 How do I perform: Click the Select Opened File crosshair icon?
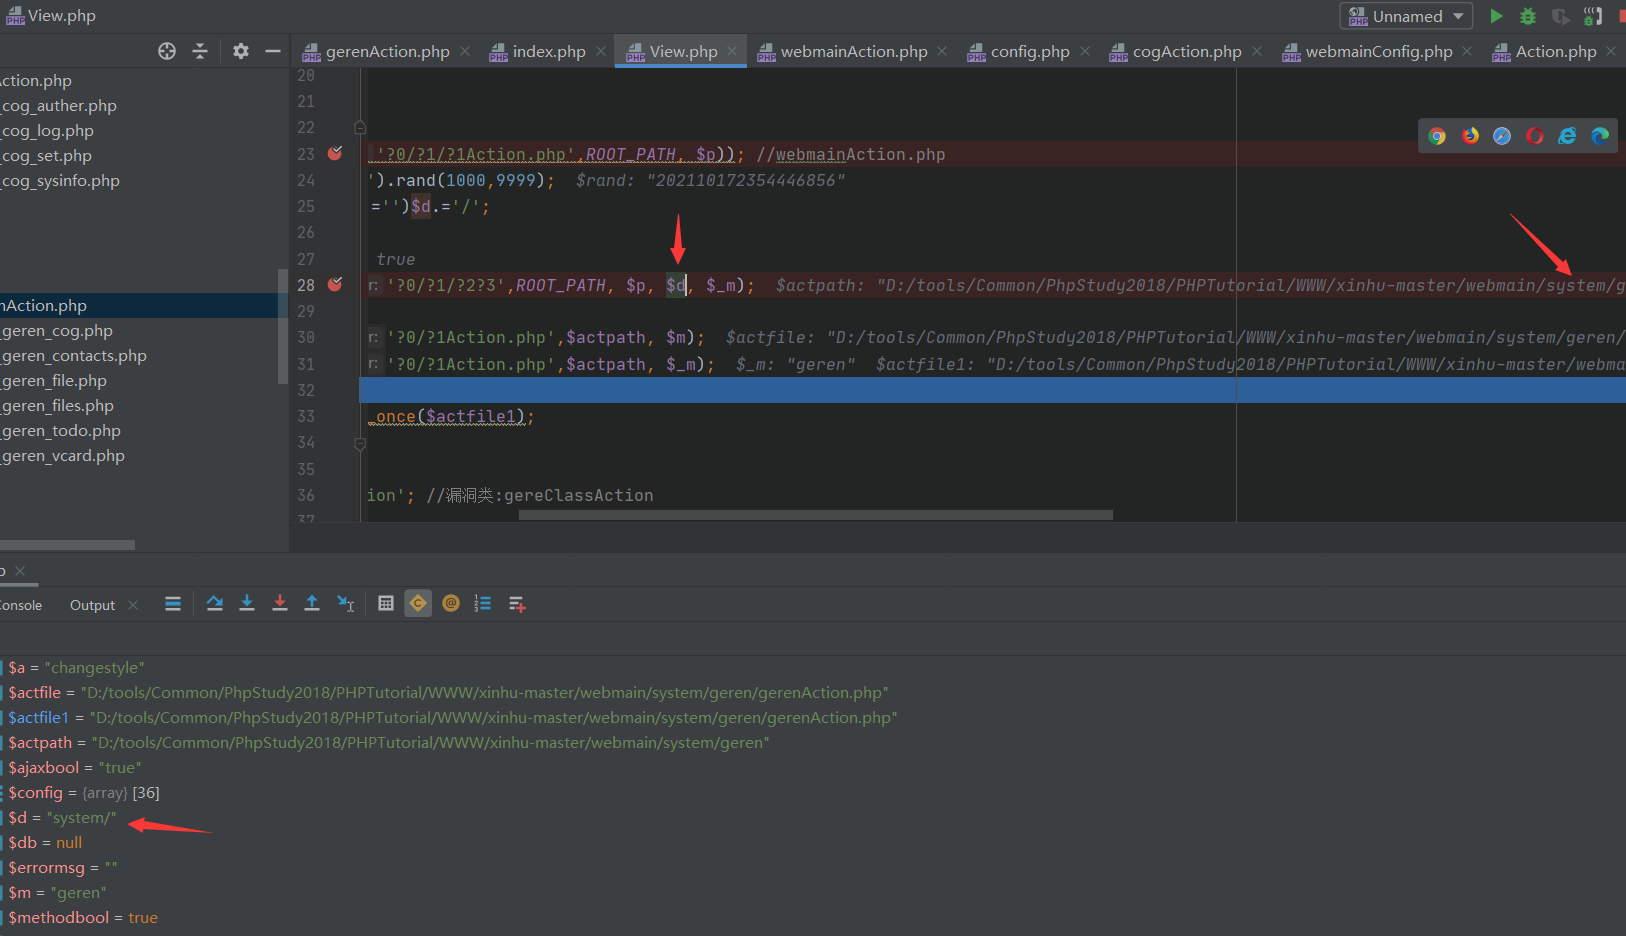point(167,51)
